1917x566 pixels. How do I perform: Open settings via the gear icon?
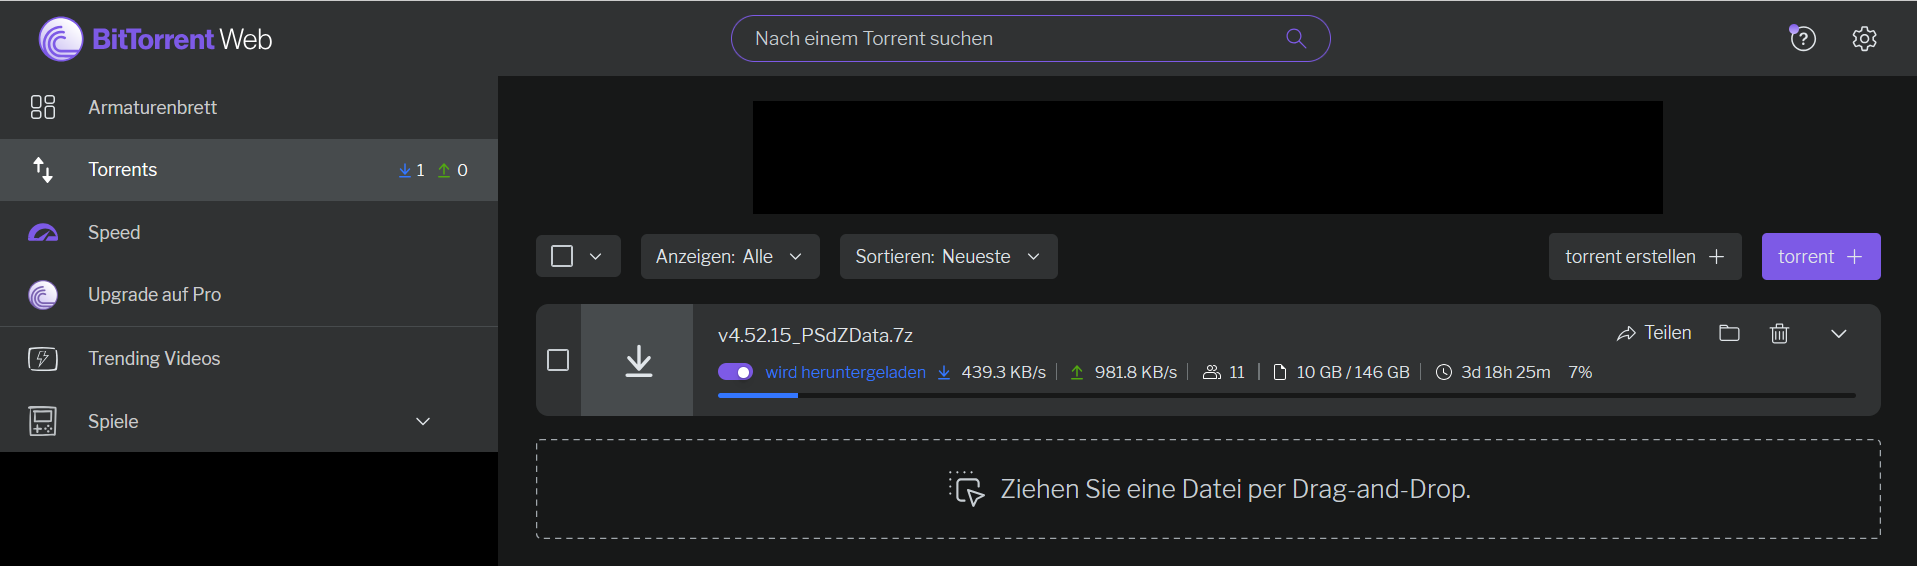[1863, 39]
